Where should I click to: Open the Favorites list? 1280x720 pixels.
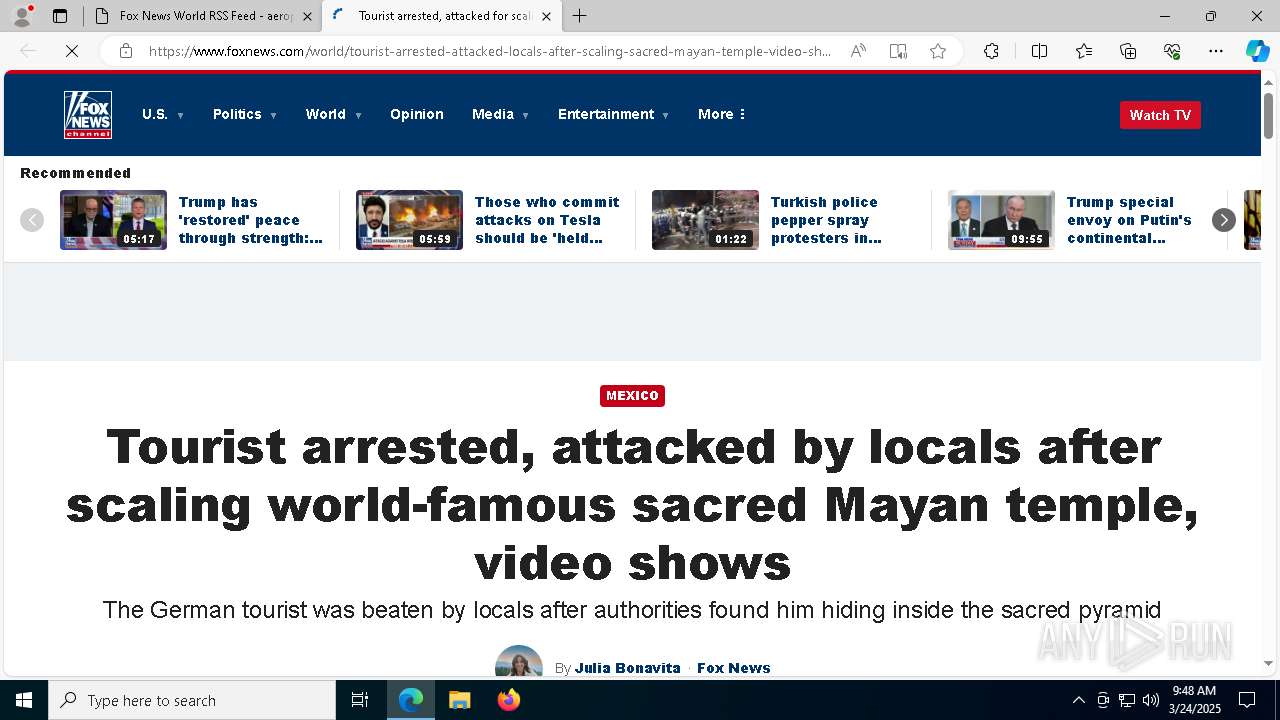tap(1084, 51)
